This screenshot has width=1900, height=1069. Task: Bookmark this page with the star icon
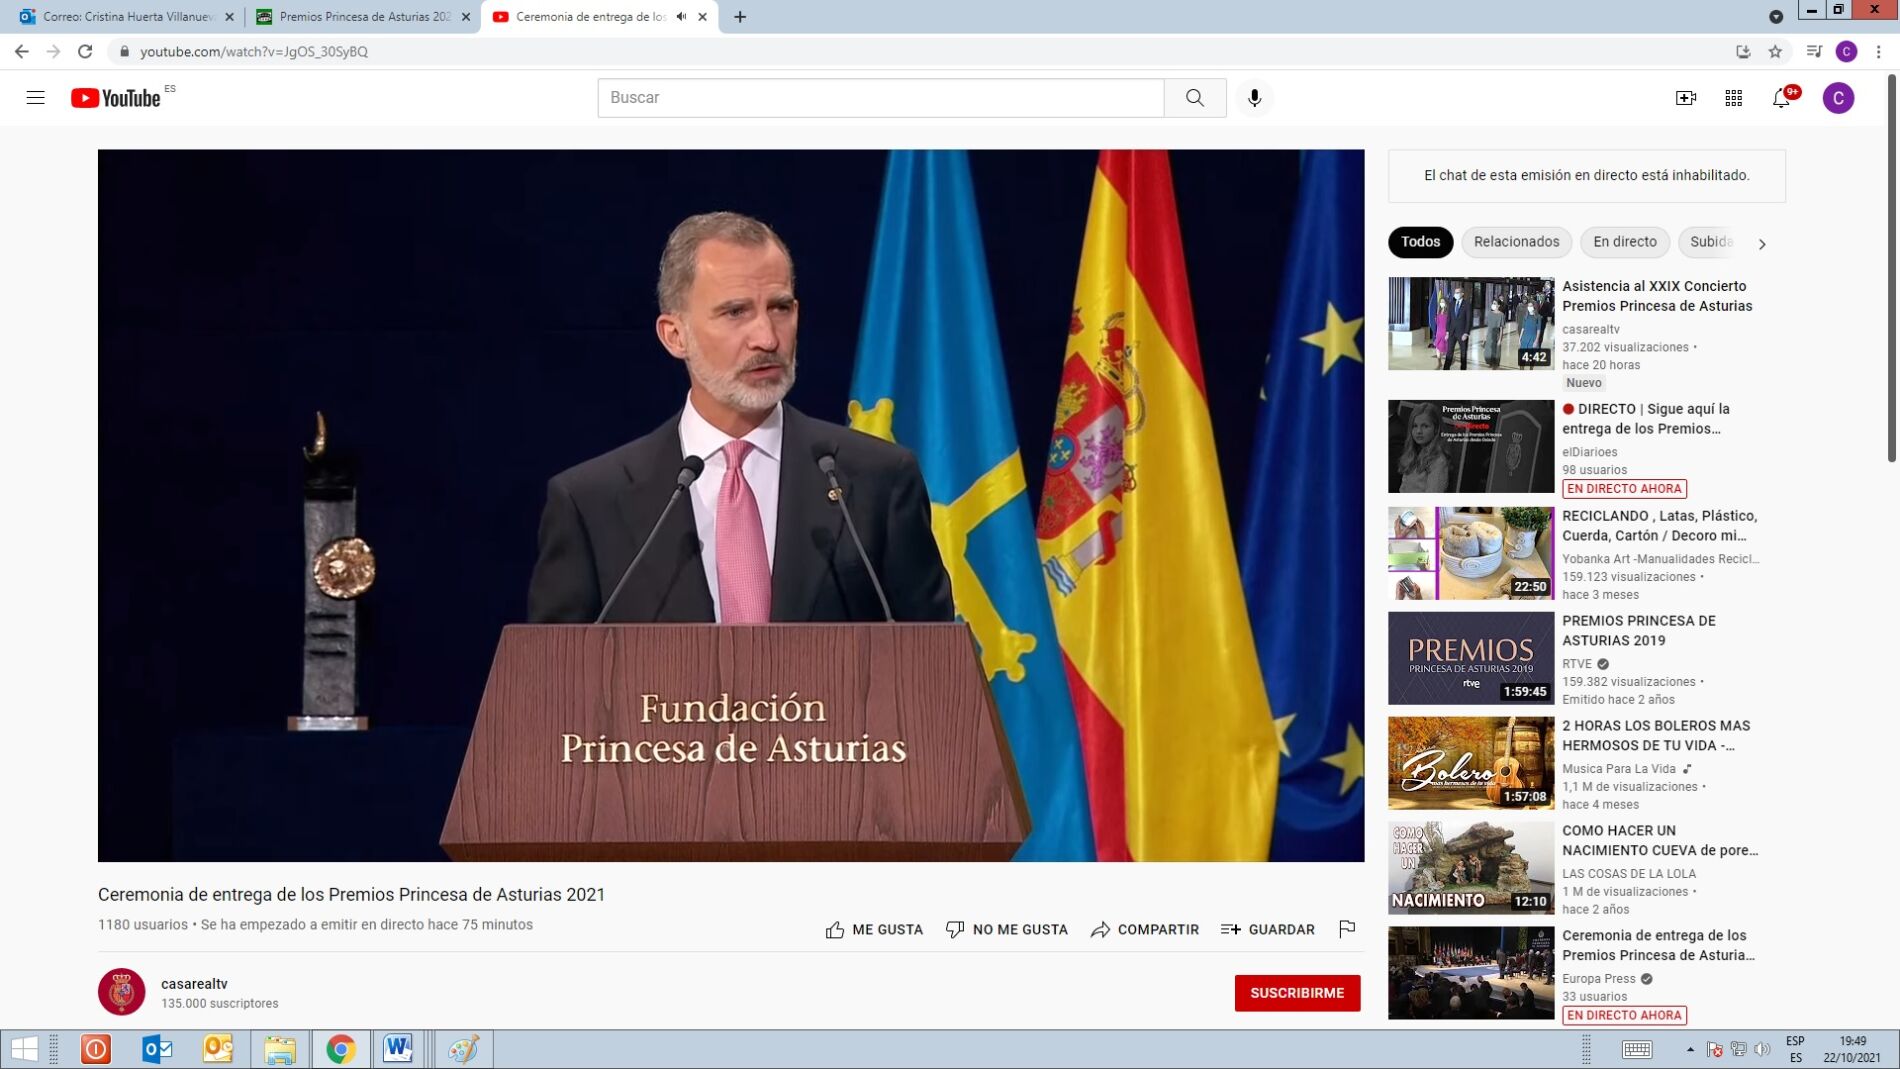(1775, 52)
